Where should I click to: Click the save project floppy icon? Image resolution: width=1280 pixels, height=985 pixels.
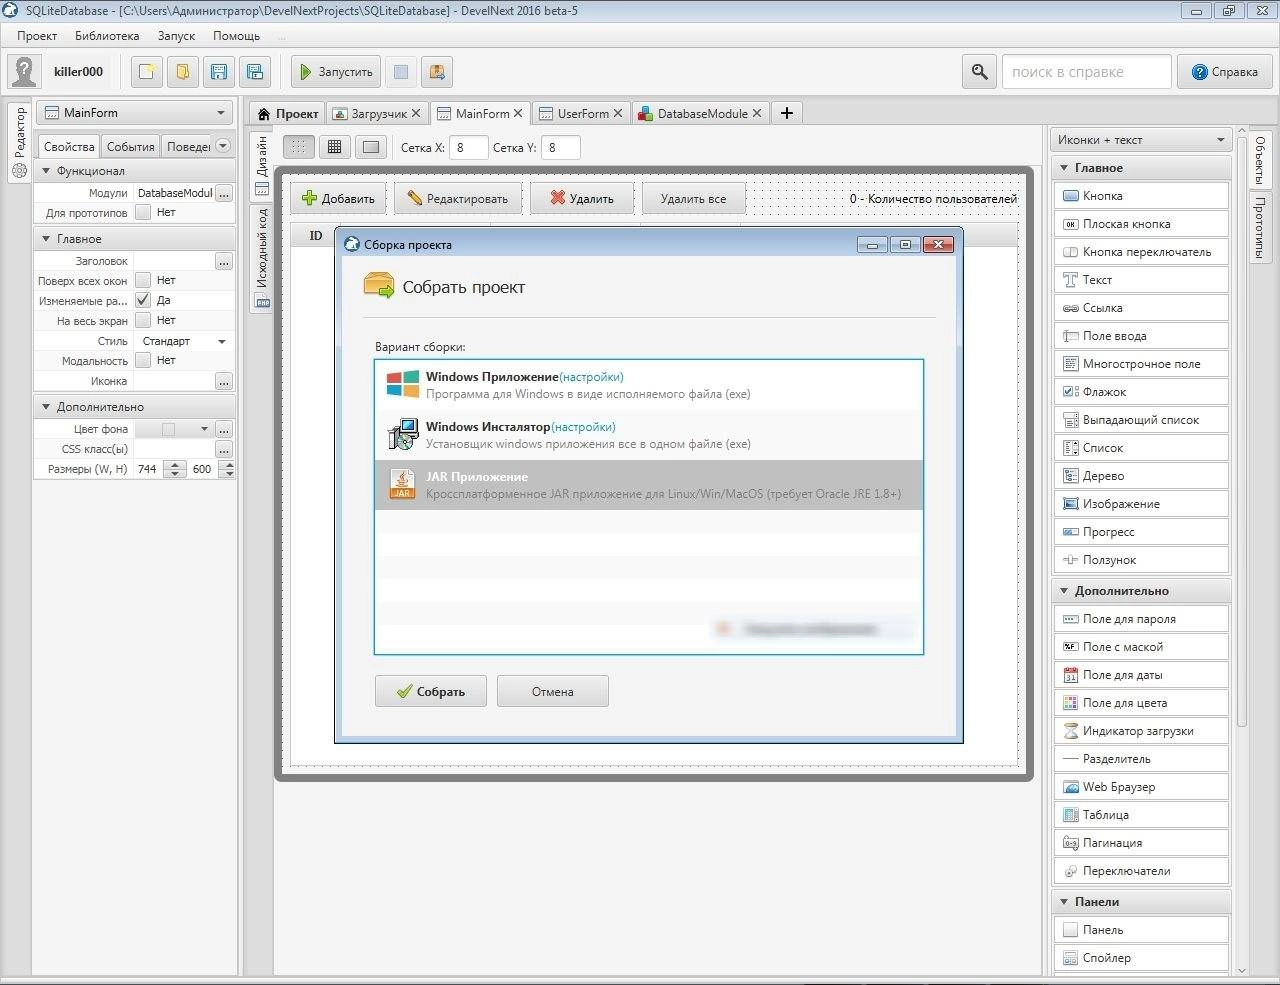219,72
